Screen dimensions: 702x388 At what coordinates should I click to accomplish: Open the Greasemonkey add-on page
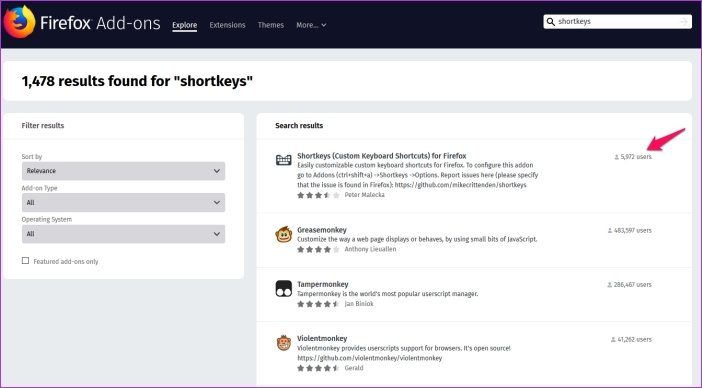coord(322,230)
